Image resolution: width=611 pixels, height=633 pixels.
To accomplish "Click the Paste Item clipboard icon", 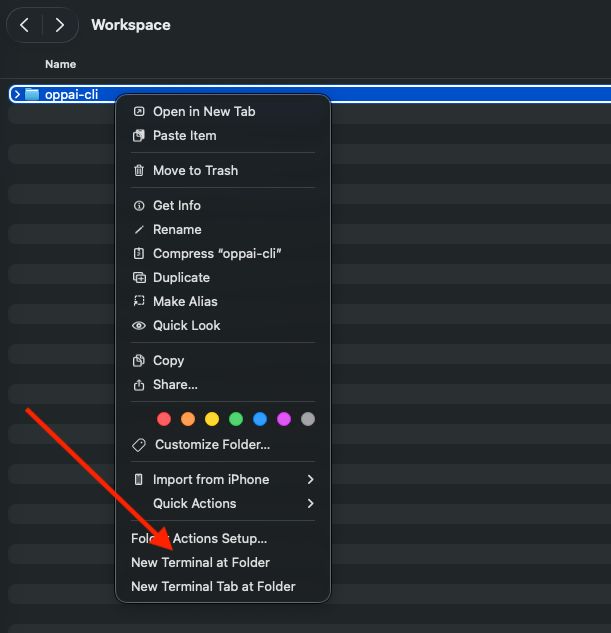I will click(139, 136).
